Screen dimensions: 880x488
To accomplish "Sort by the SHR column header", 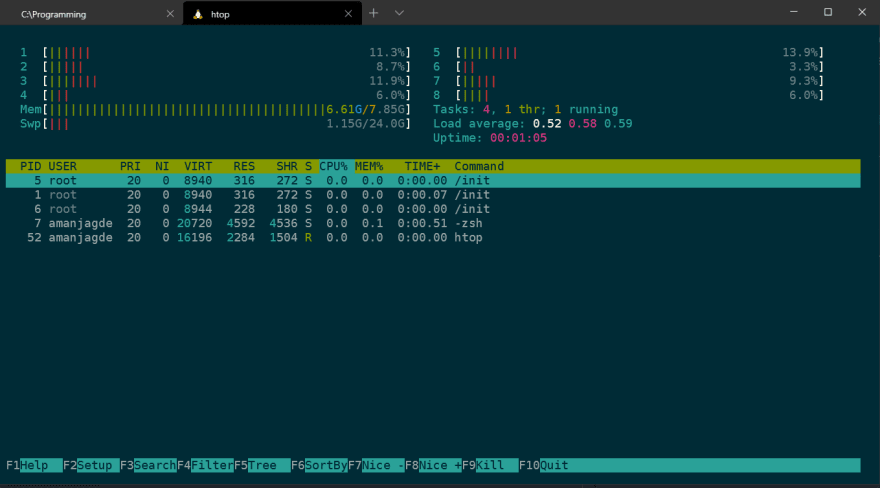I will pos(287,166).
